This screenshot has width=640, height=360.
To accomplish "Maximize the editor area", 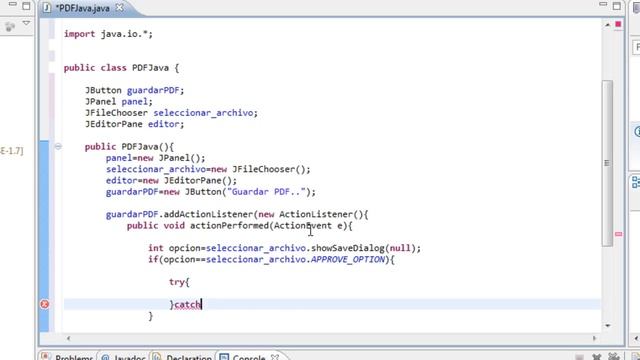I will pos(617,6).
